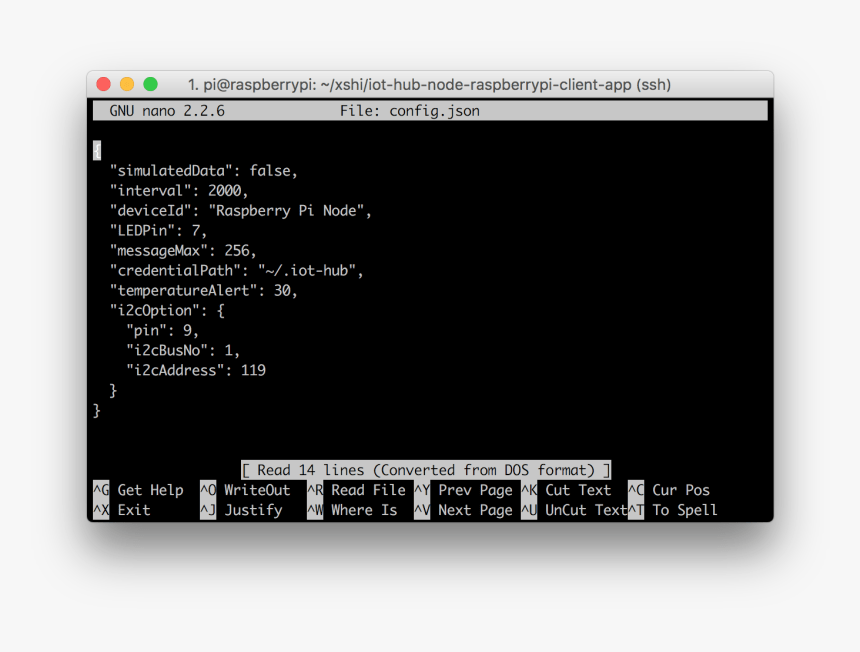Click the "interval": 2000 line
This screenshot has height=652, width=860.
point(179,191)
